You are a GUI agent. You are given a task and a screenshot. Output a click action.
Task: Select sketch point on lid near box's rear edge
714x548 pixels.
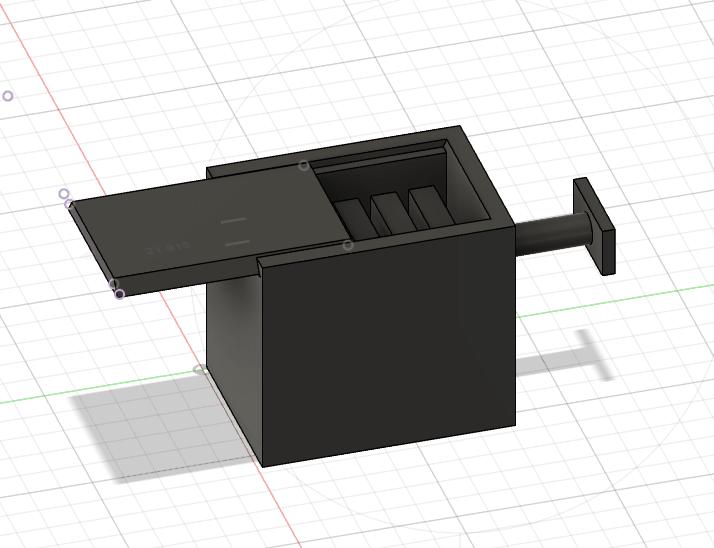pyautogui.click(x=305, y=166)
